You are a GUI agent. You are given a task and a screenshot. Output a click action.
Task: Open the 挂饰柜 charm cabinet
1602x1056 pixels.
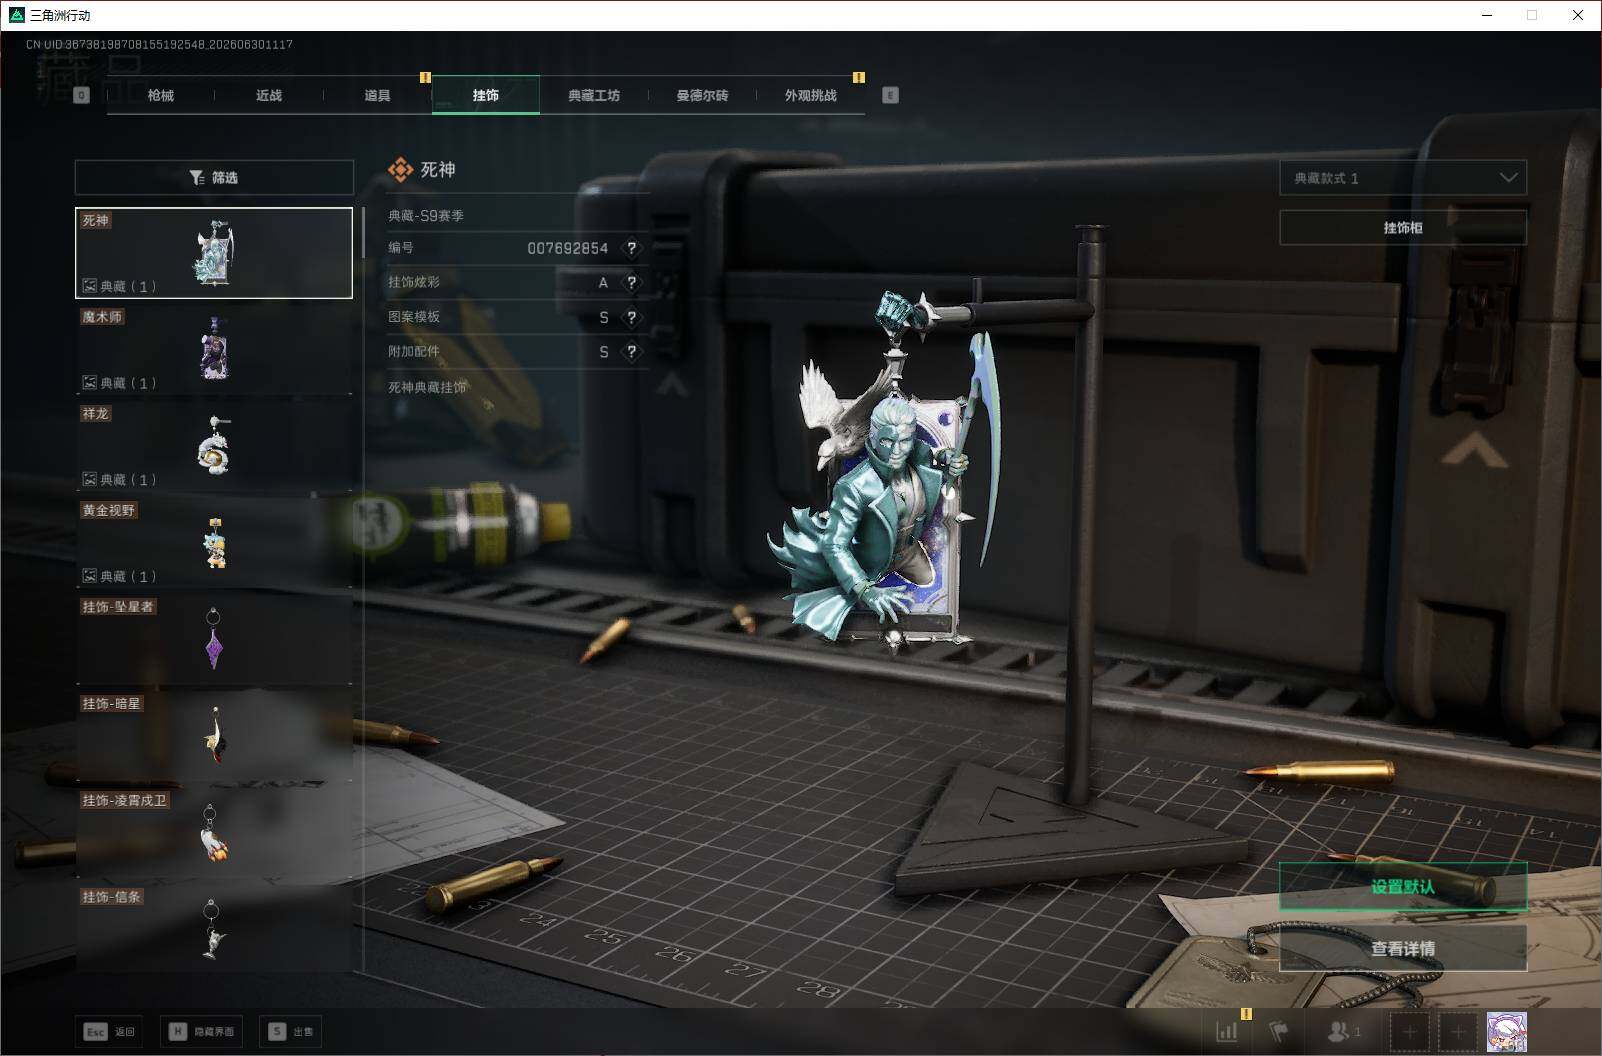(x=1403, y=228)
